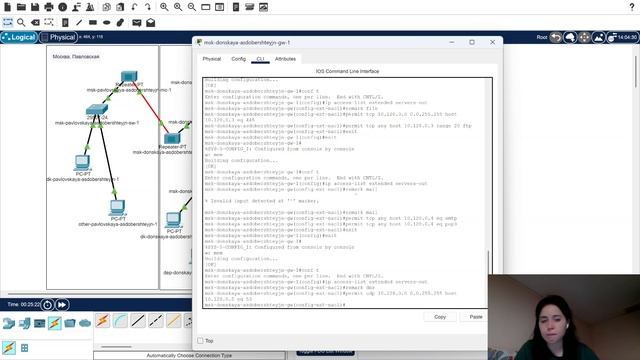This screenshot has height=360, width=640.
Task: Activate the Inspect magnifier tool
Action: [21, 22]
